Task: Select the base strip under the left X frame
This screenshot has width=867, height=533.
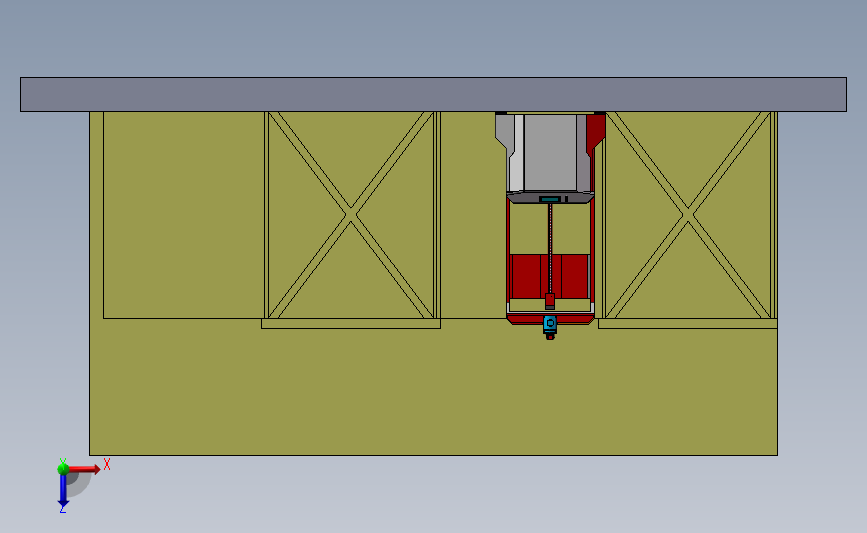Action: click(x=351, y=324)
